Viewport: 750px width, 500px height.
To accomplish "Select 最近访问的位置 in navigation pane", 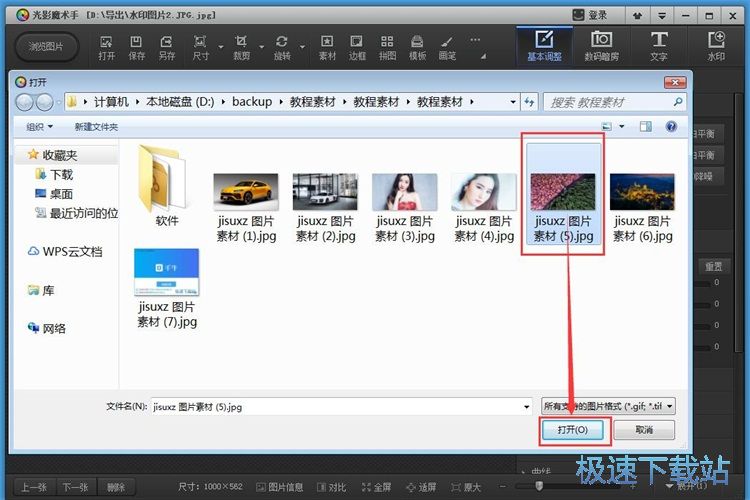I will 77,213.
